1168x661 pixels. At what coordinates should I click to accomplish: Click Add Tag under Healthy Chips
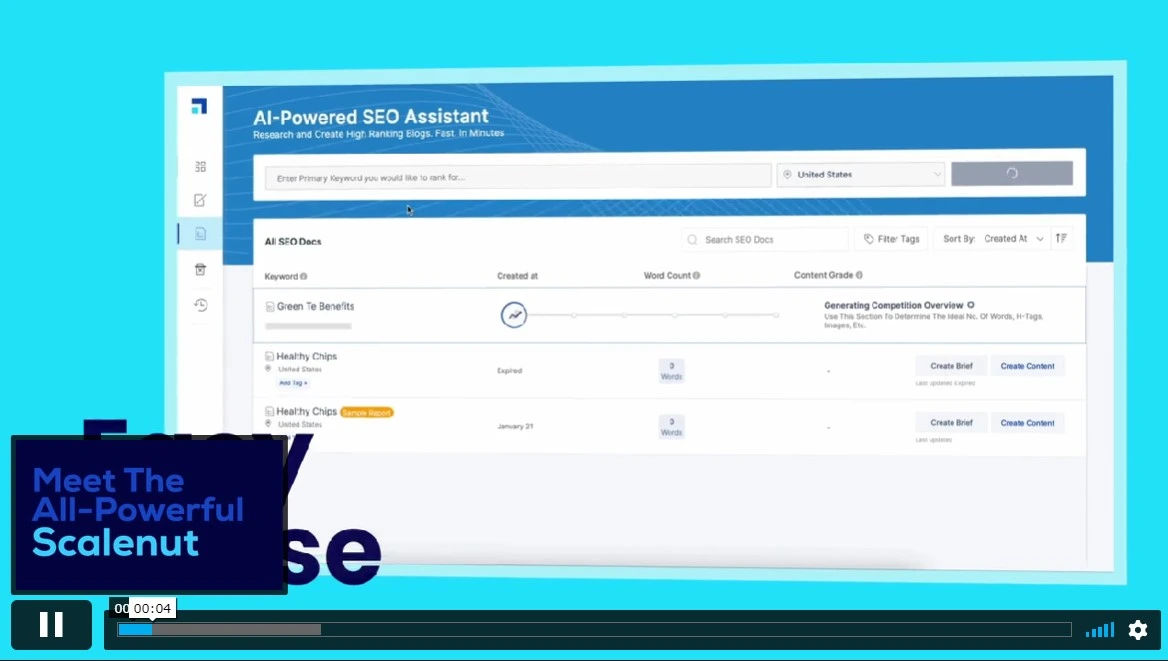point(293,383)
